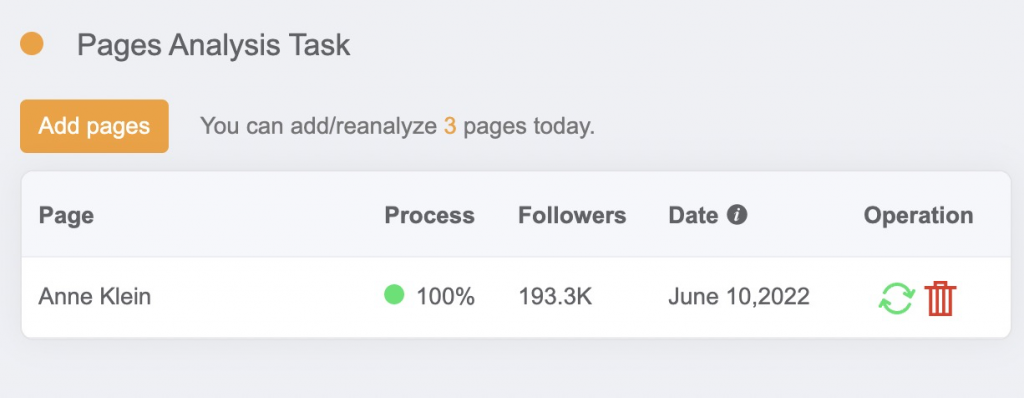Click the "You can add/reanalyze" quota message
Screen dimensions: 1024x398
[x=319, y=126]
